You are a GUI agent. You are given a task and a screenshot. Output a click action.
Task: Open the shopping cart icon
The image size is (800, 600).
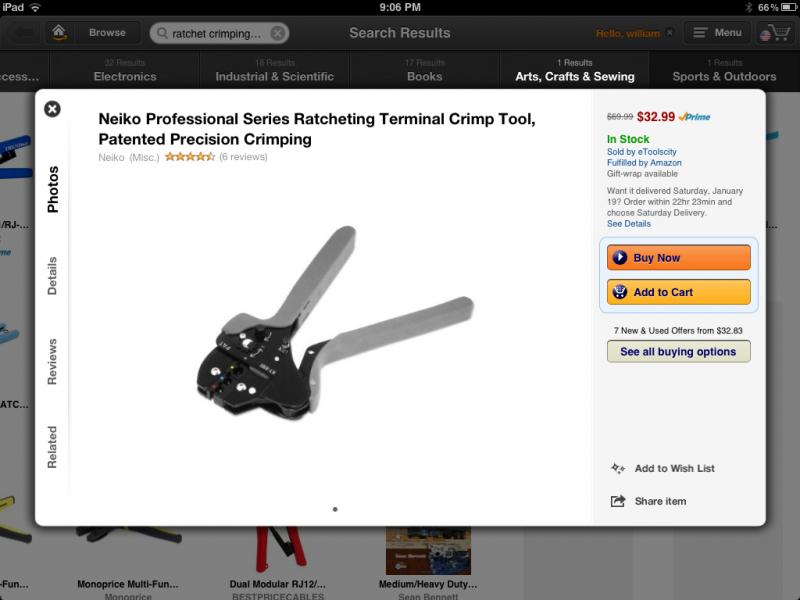click(775, 33)
